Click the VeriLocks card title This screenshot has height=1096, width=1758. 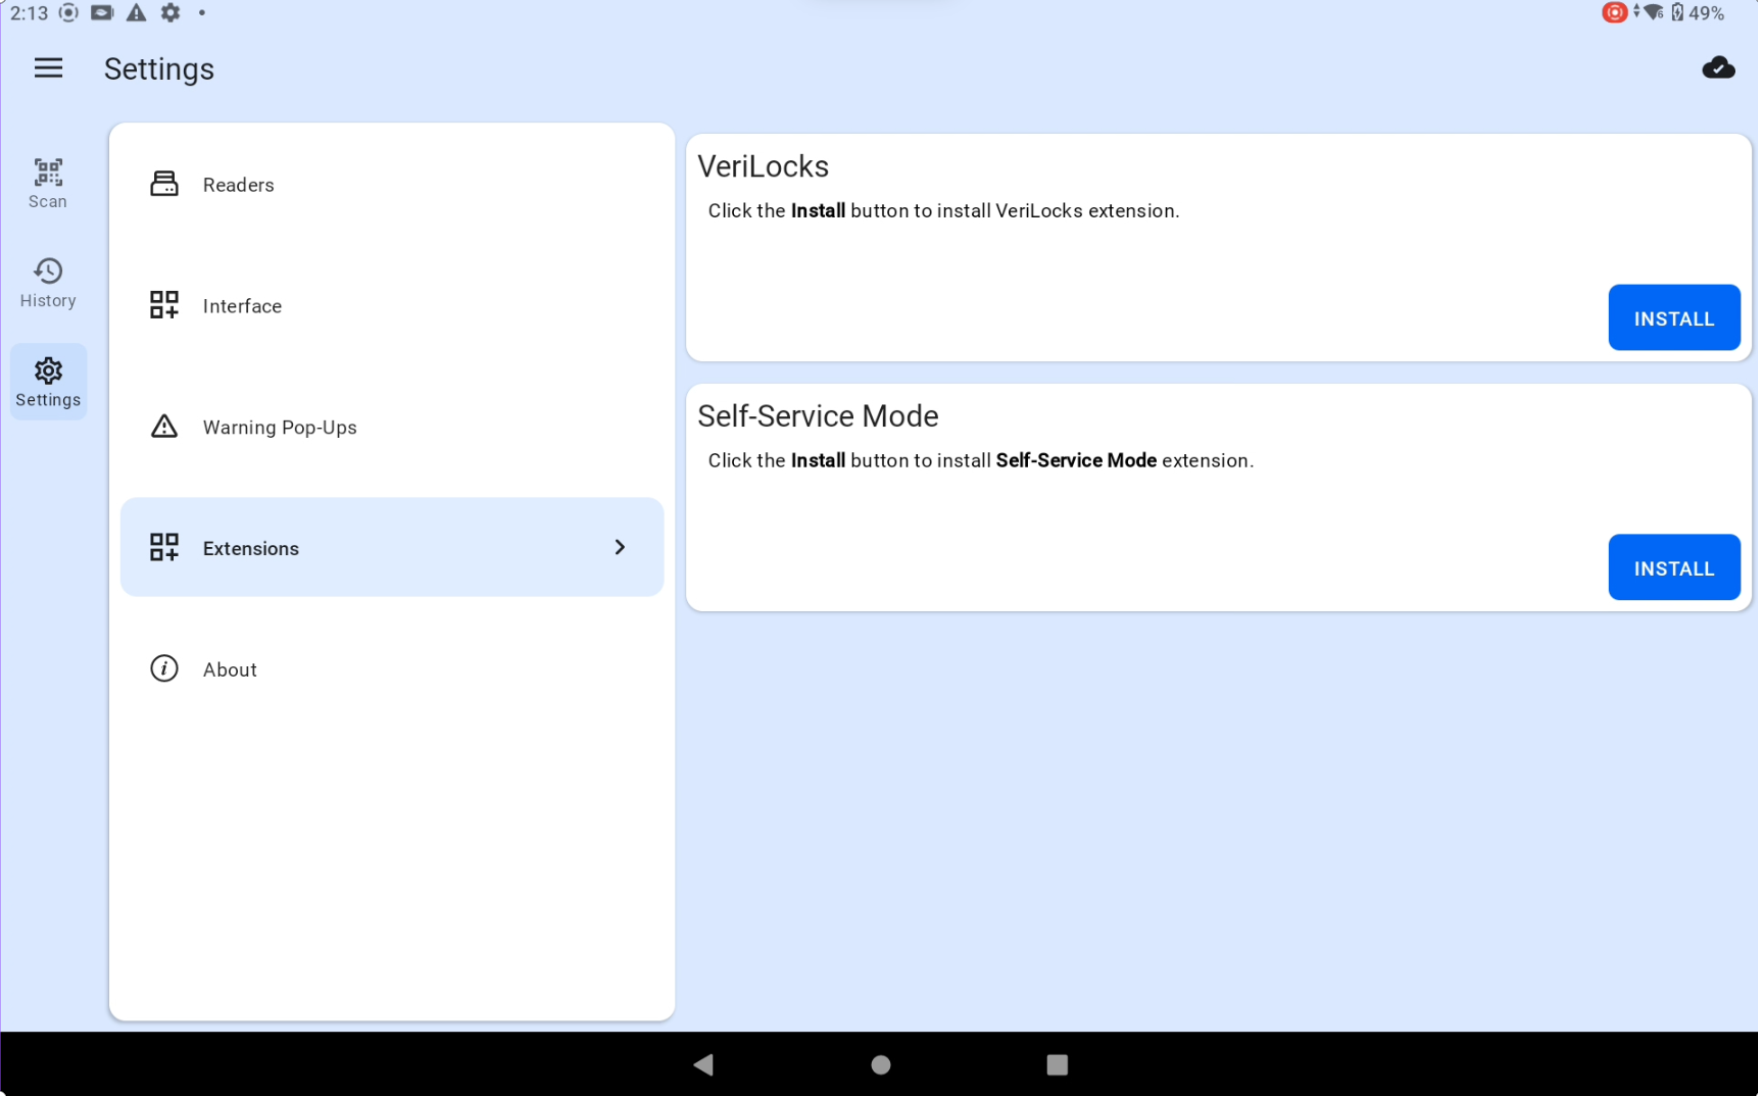pyautogui.click(x=763, y=166)
